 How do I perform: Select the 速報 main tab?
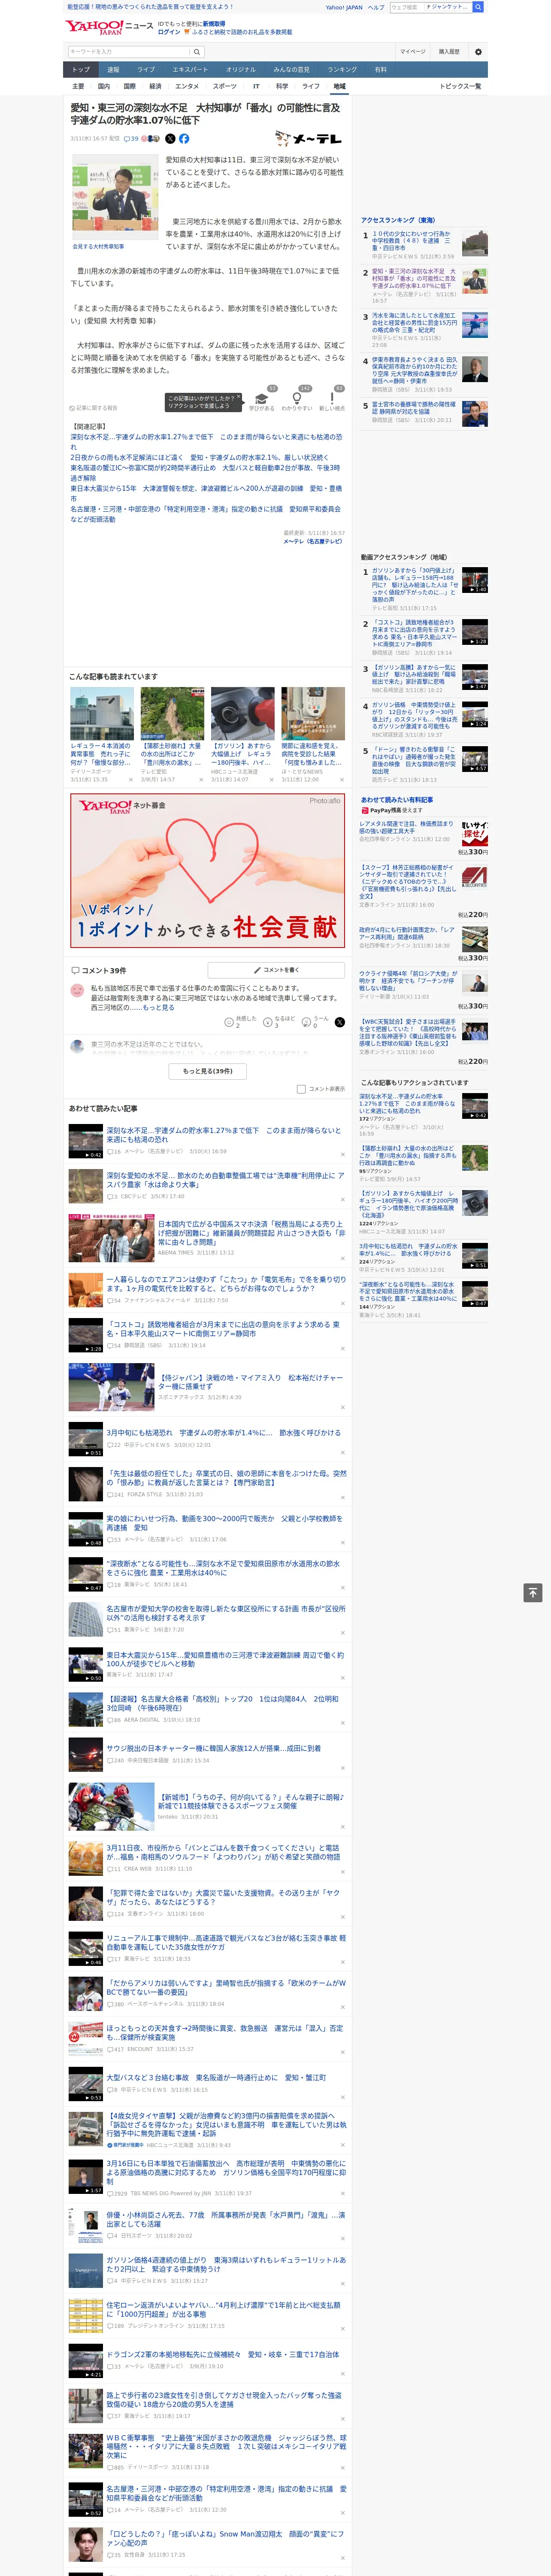click(113, 70)
